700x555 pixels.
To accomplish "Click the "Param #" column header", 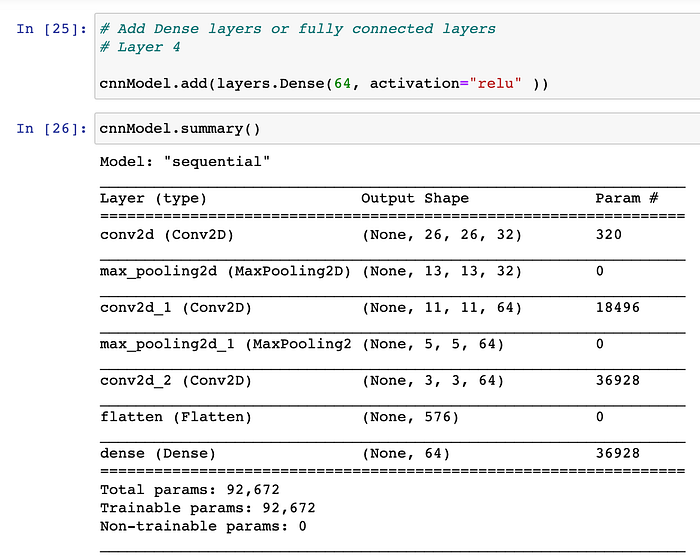I will tap(627, 198).
